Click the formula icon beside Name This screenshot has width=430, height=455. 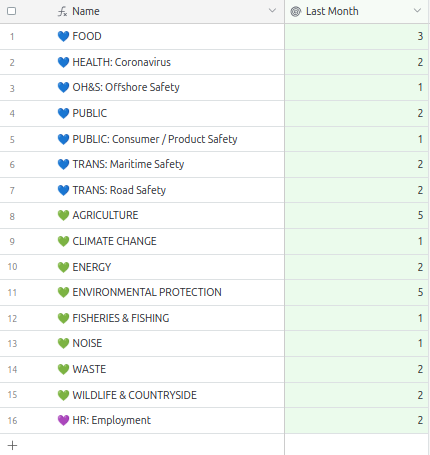tap(62, 11)
